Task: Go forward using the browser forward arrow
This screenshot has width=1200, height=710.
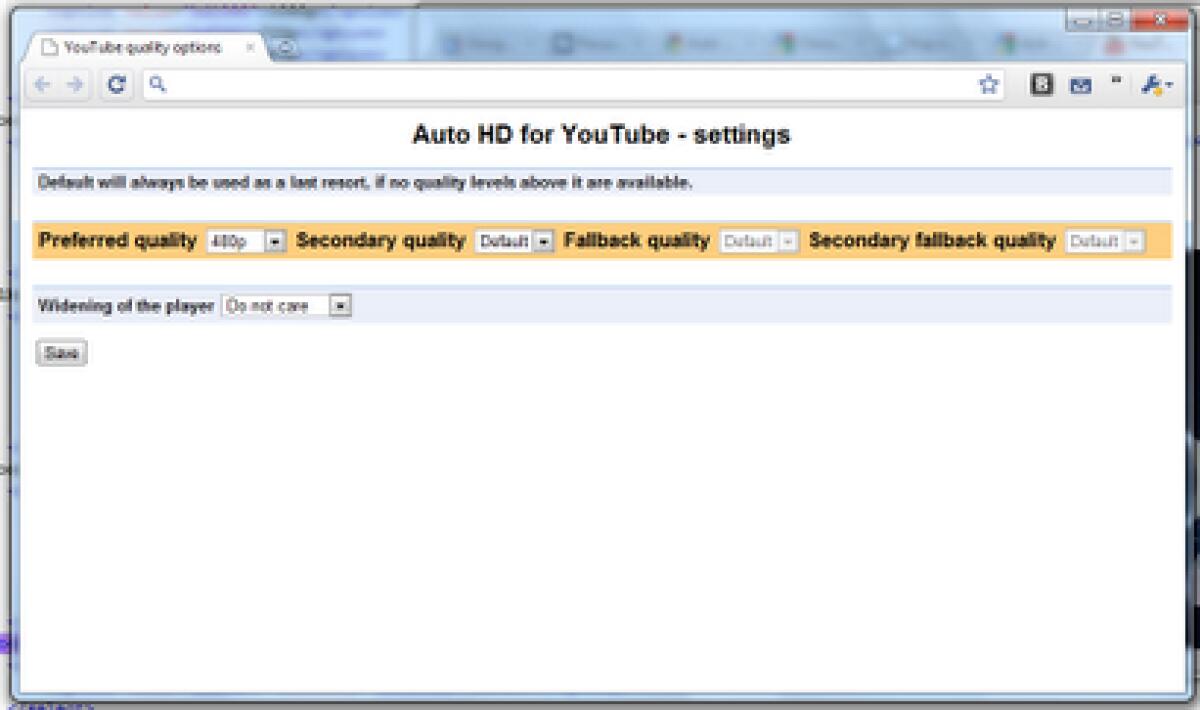Action: [74, 85]
